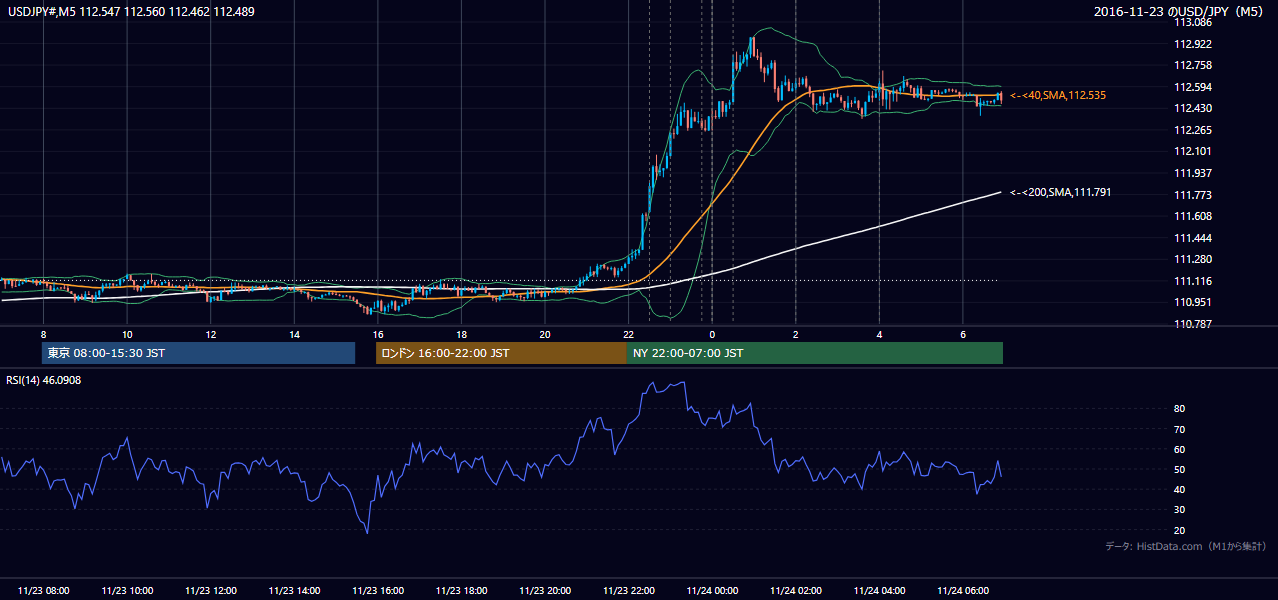Click the RSI(14) 46.0908 indicator label

tap(44, 380)
